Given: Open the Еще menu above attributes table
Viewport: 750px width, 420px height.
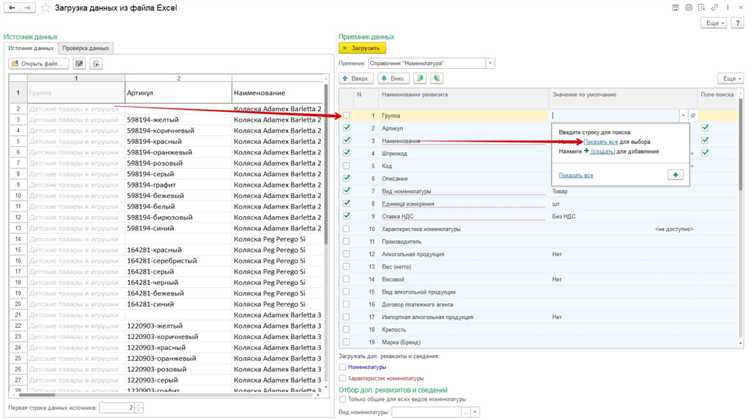Looking at the screenshot, I should 731,78.
